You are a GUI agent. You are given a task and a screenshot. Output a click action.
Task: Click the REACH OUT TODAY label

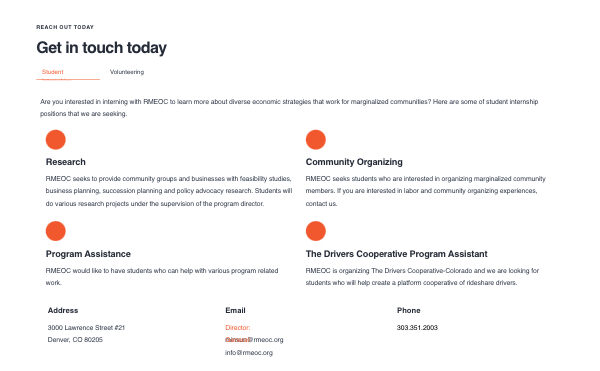[65, 27]
